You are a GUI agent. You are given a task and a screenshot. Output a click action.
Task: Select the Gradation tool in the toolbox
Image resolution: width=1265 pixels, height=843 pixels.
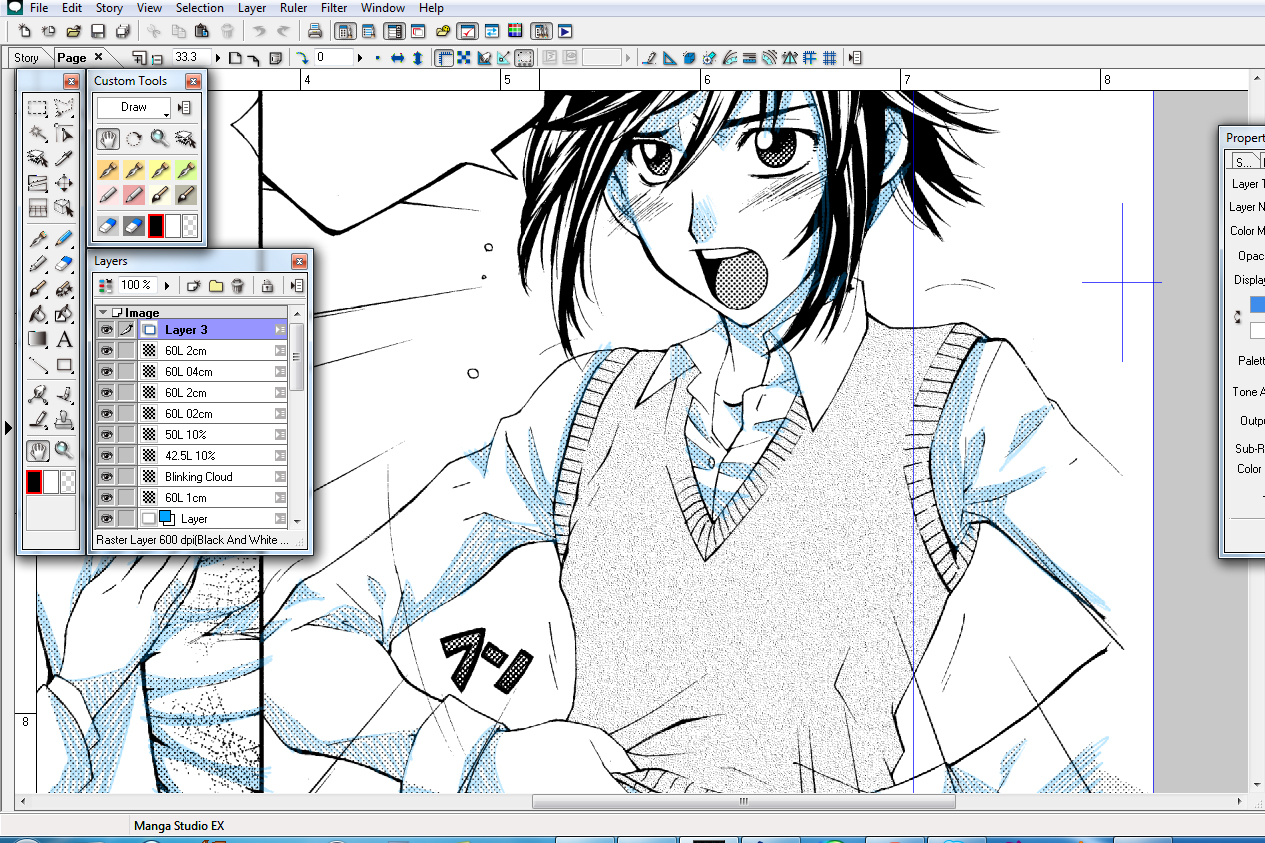point(38,339)
